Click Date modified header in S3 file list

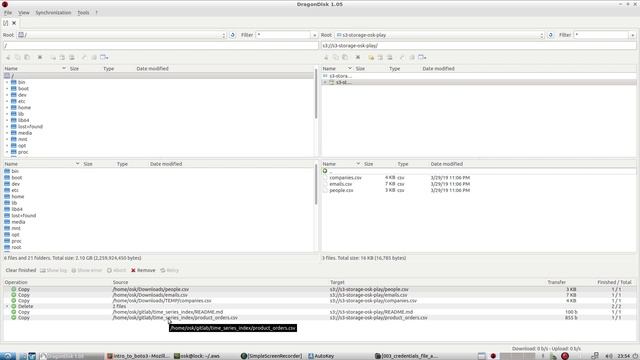[447, 164]
